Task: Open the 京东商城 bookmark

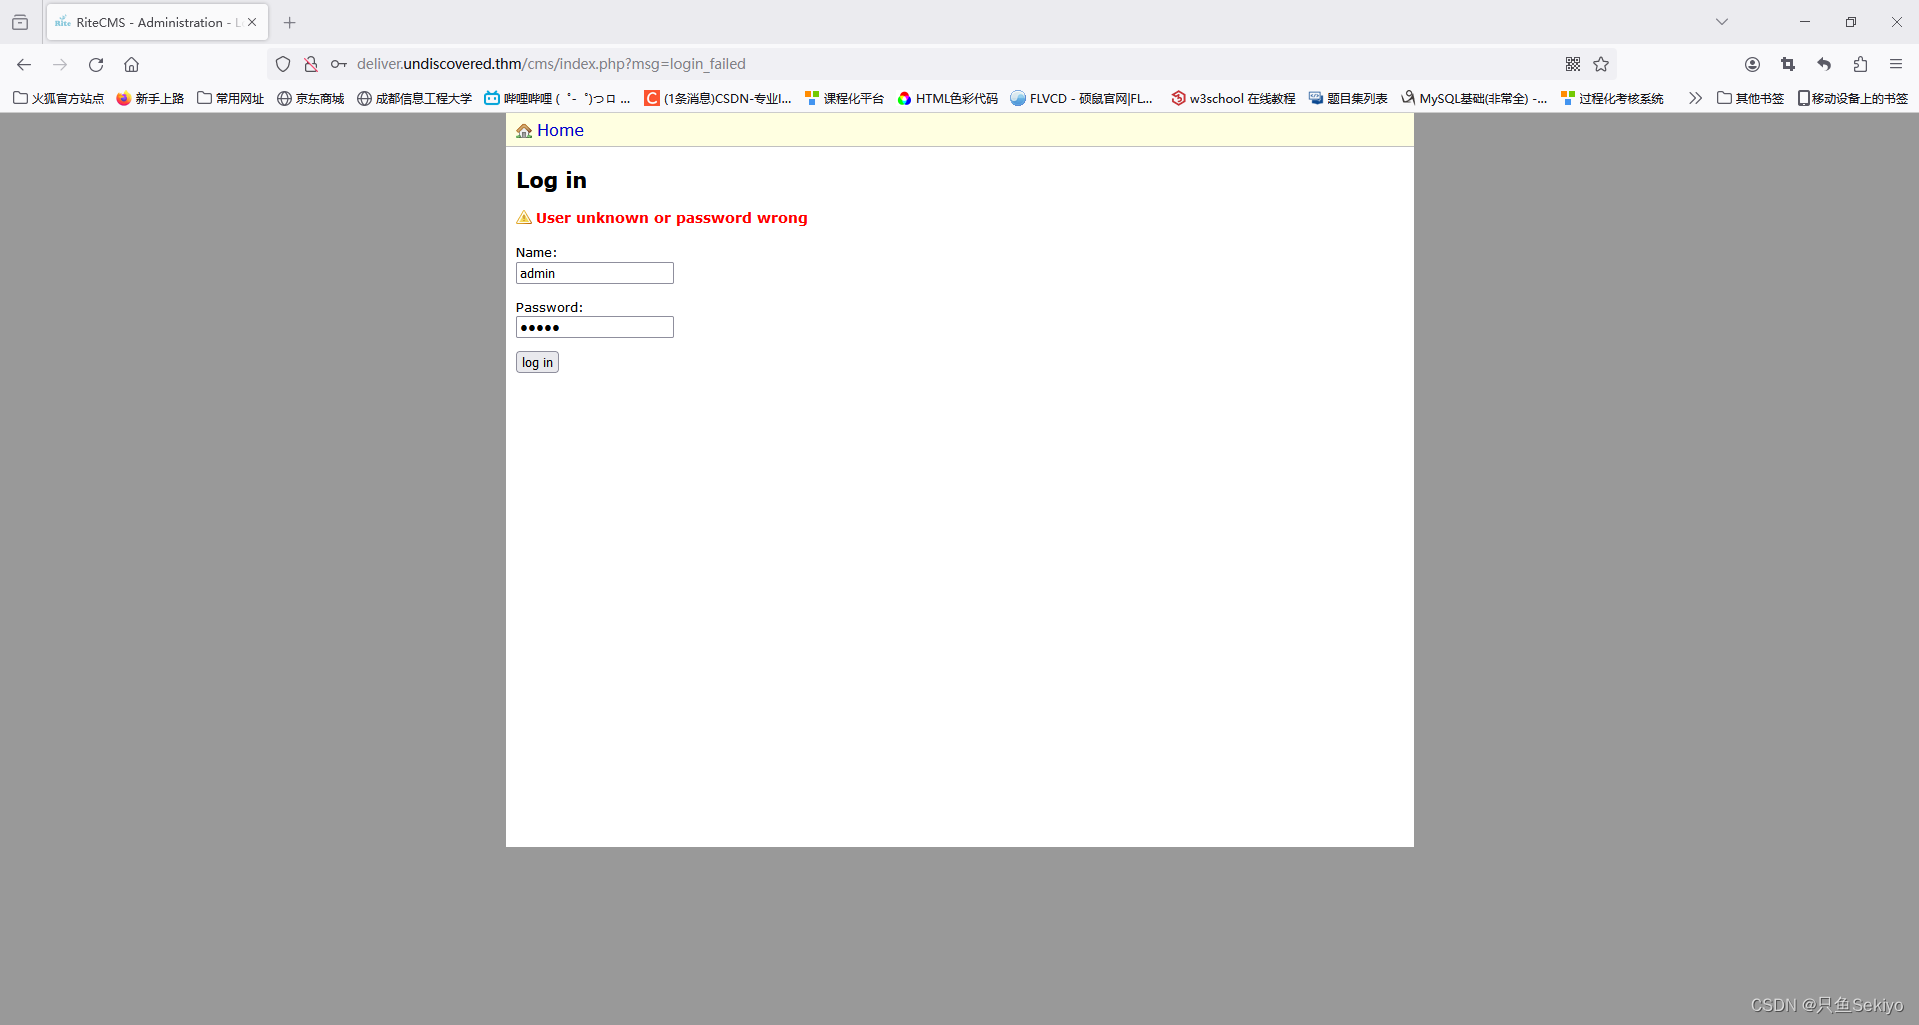Action: coord(311,98)
